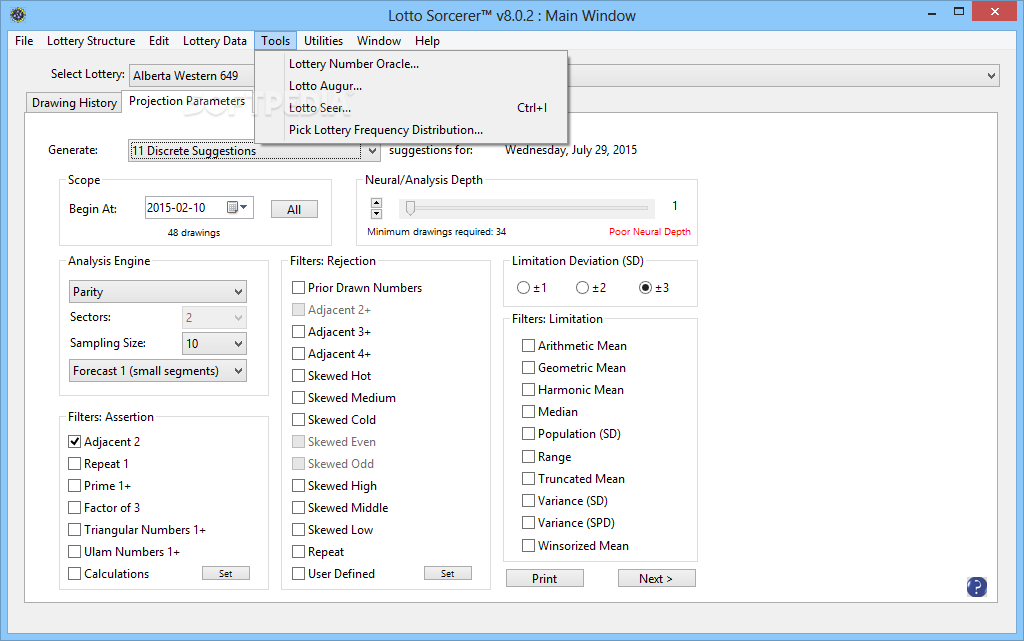Select the ±1 limitation deviation
The height and width of the screenshot is (641, 1024).
[523, 288]
